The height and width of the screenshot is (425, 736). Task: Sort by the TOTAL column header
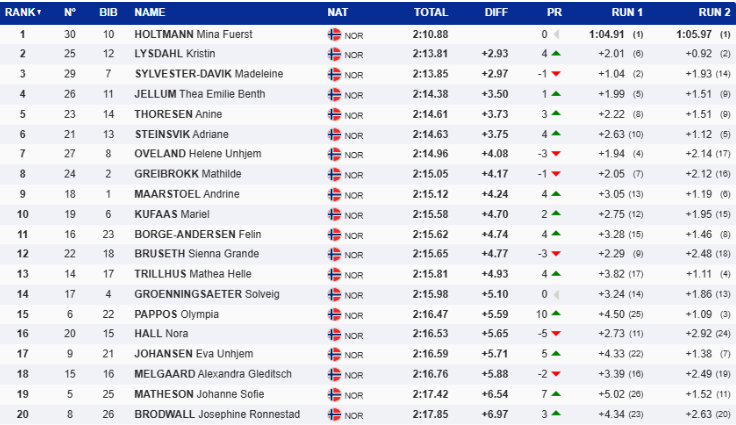(431, 12)
